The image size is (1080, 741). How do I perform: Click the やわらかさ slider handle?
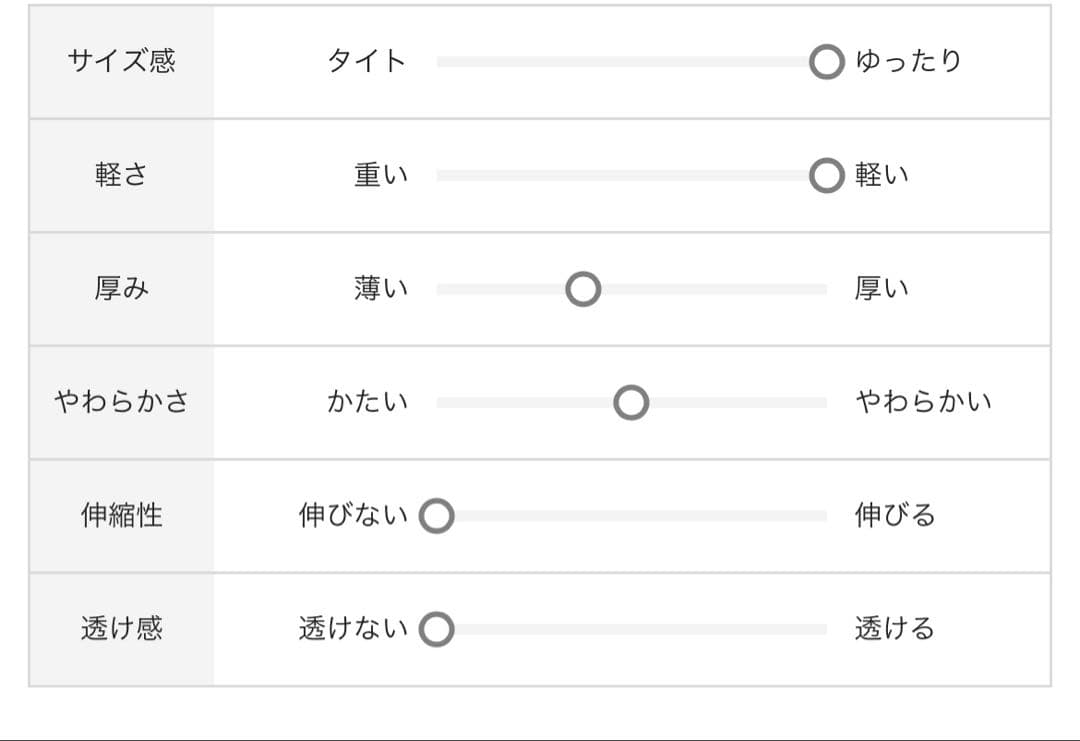click(x=631, y=403)
